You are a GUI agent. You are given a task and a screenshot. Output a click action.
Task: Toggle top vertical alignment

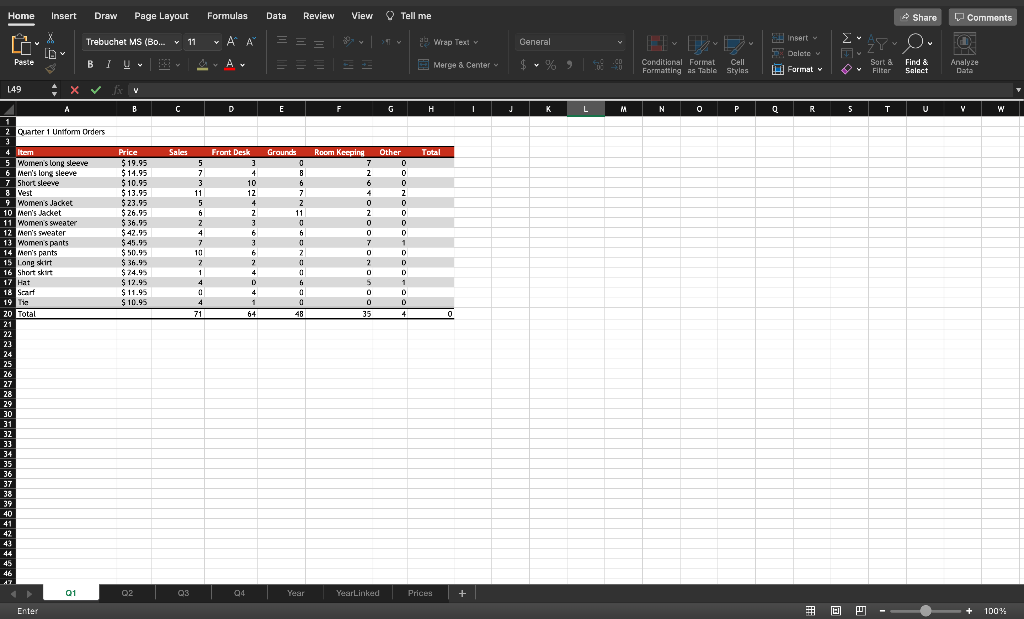click(x=281, y=41)
